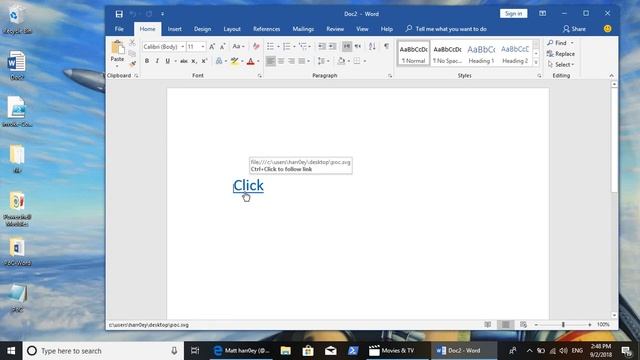Decrease font size with Shrink Font icon
The image size is (640, 360).
pyautogui.click(x=222, y=47)
